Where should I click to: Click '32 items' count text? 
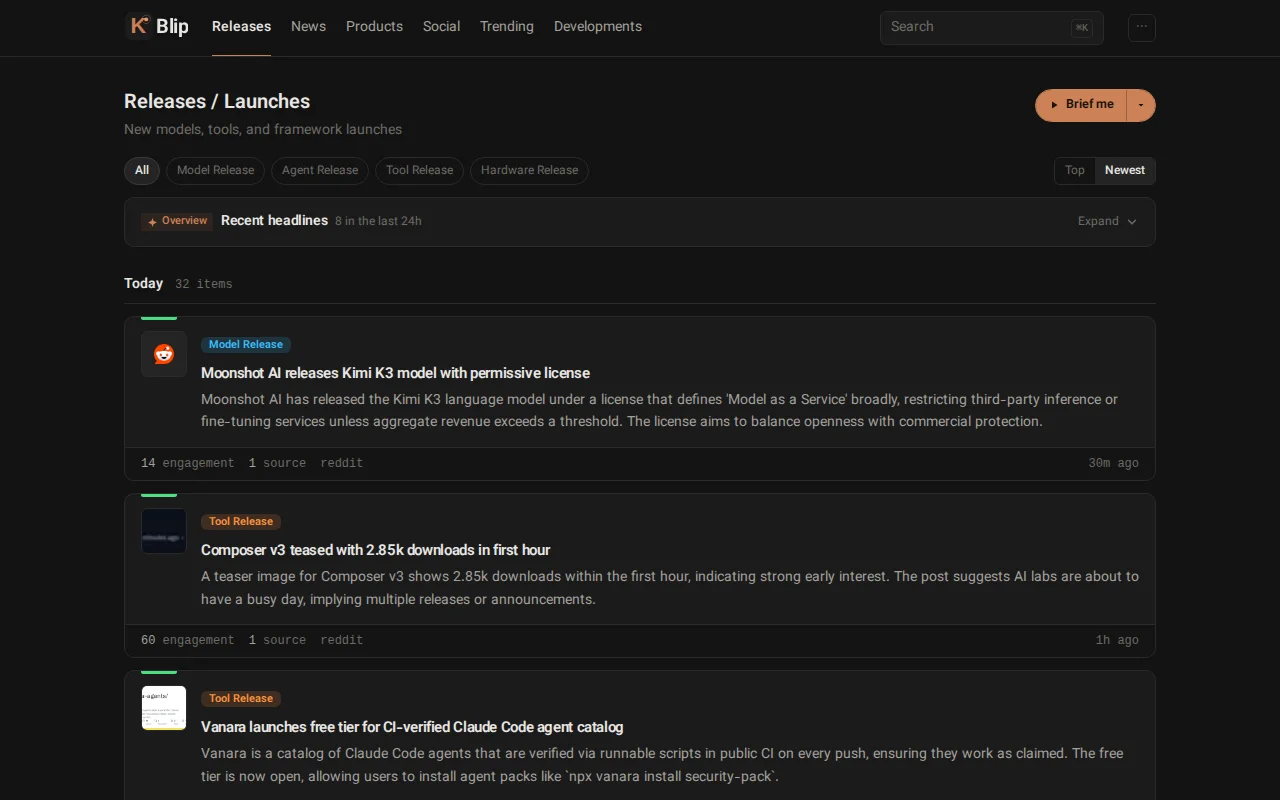(204, 285)
